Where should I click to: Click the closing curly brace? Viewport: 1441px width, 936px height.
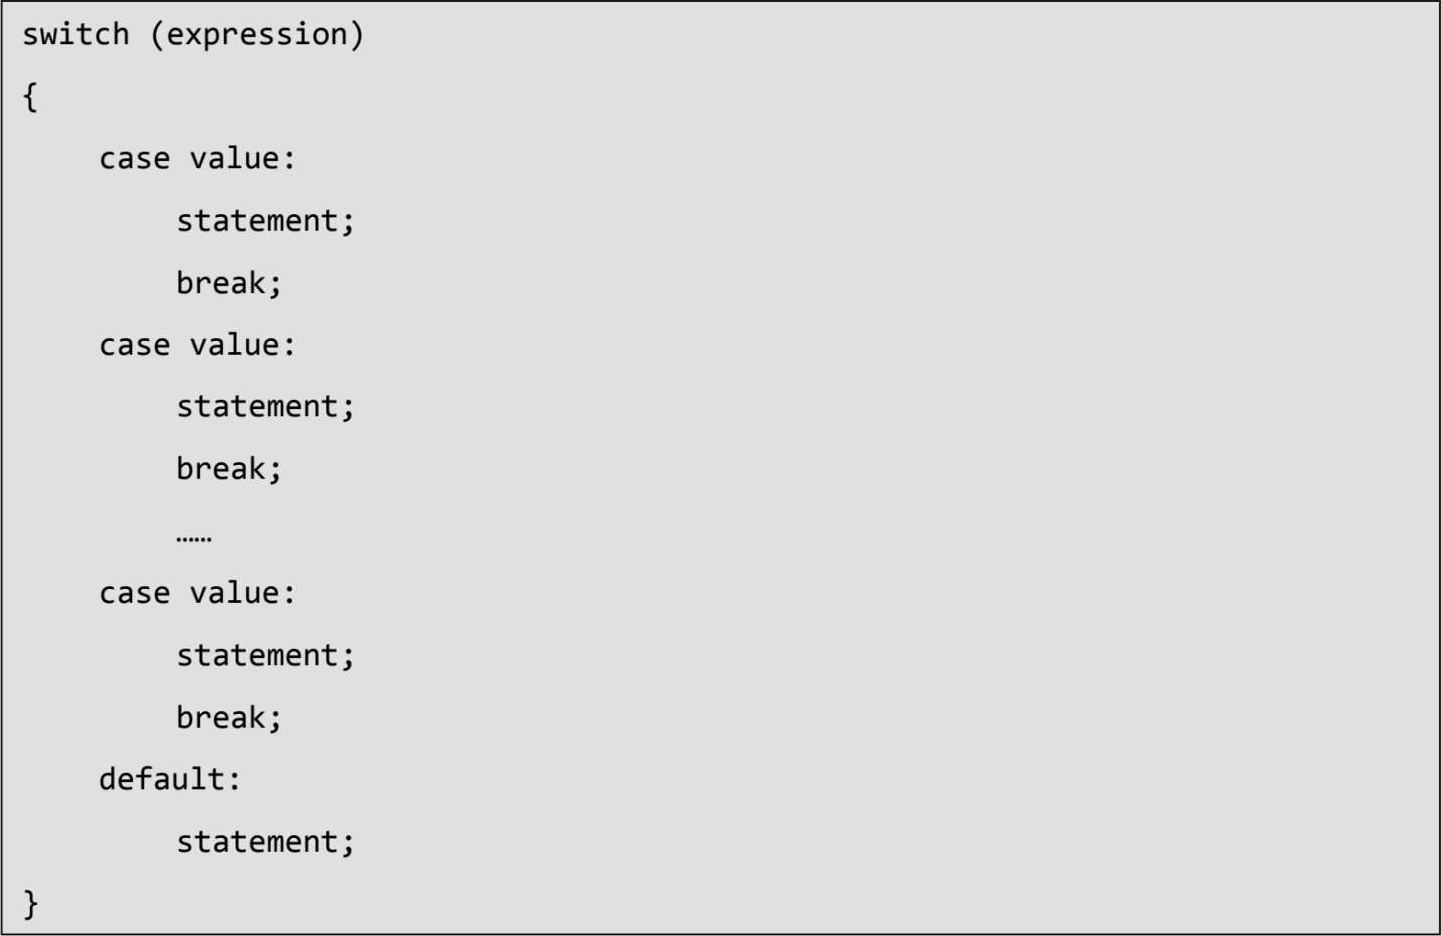pyautogui.click(x=30, y=904)
